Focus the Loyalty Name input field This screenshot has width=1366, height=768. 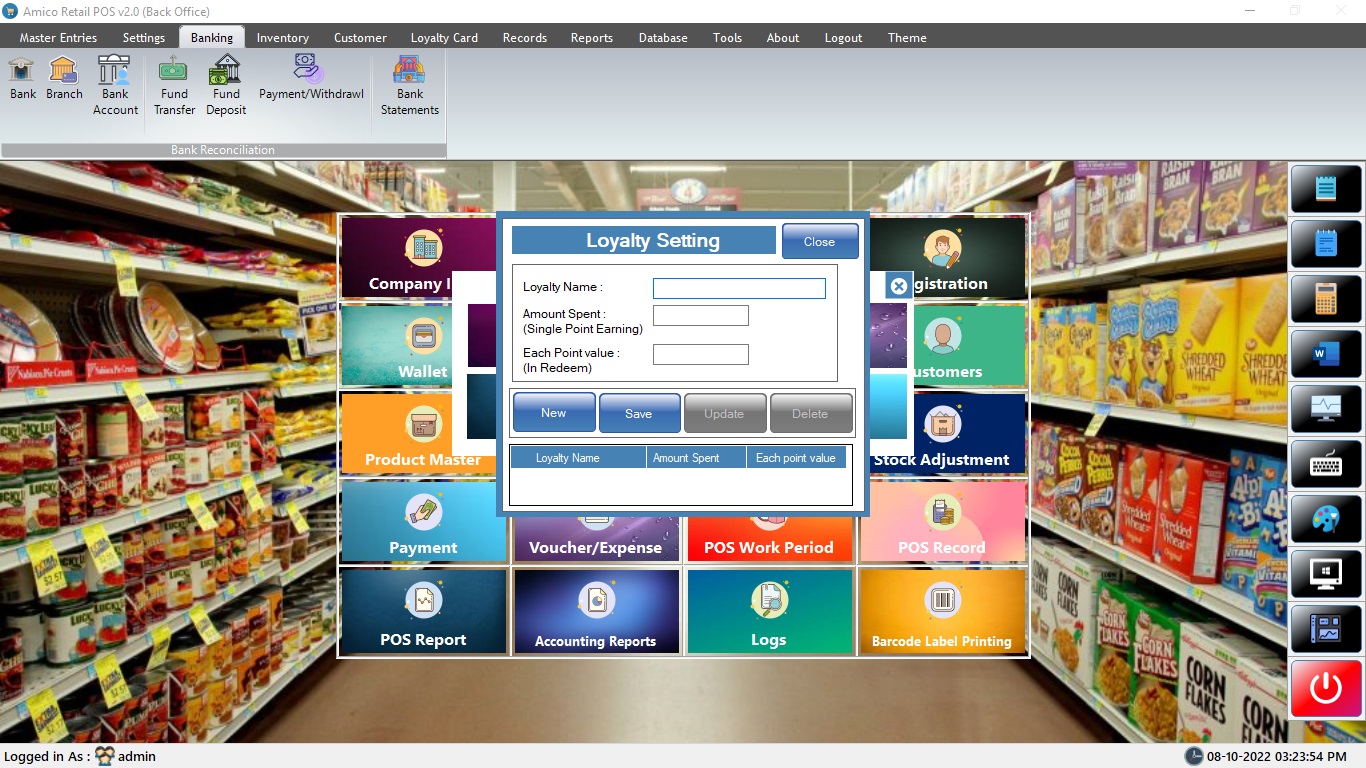[739, 288]
